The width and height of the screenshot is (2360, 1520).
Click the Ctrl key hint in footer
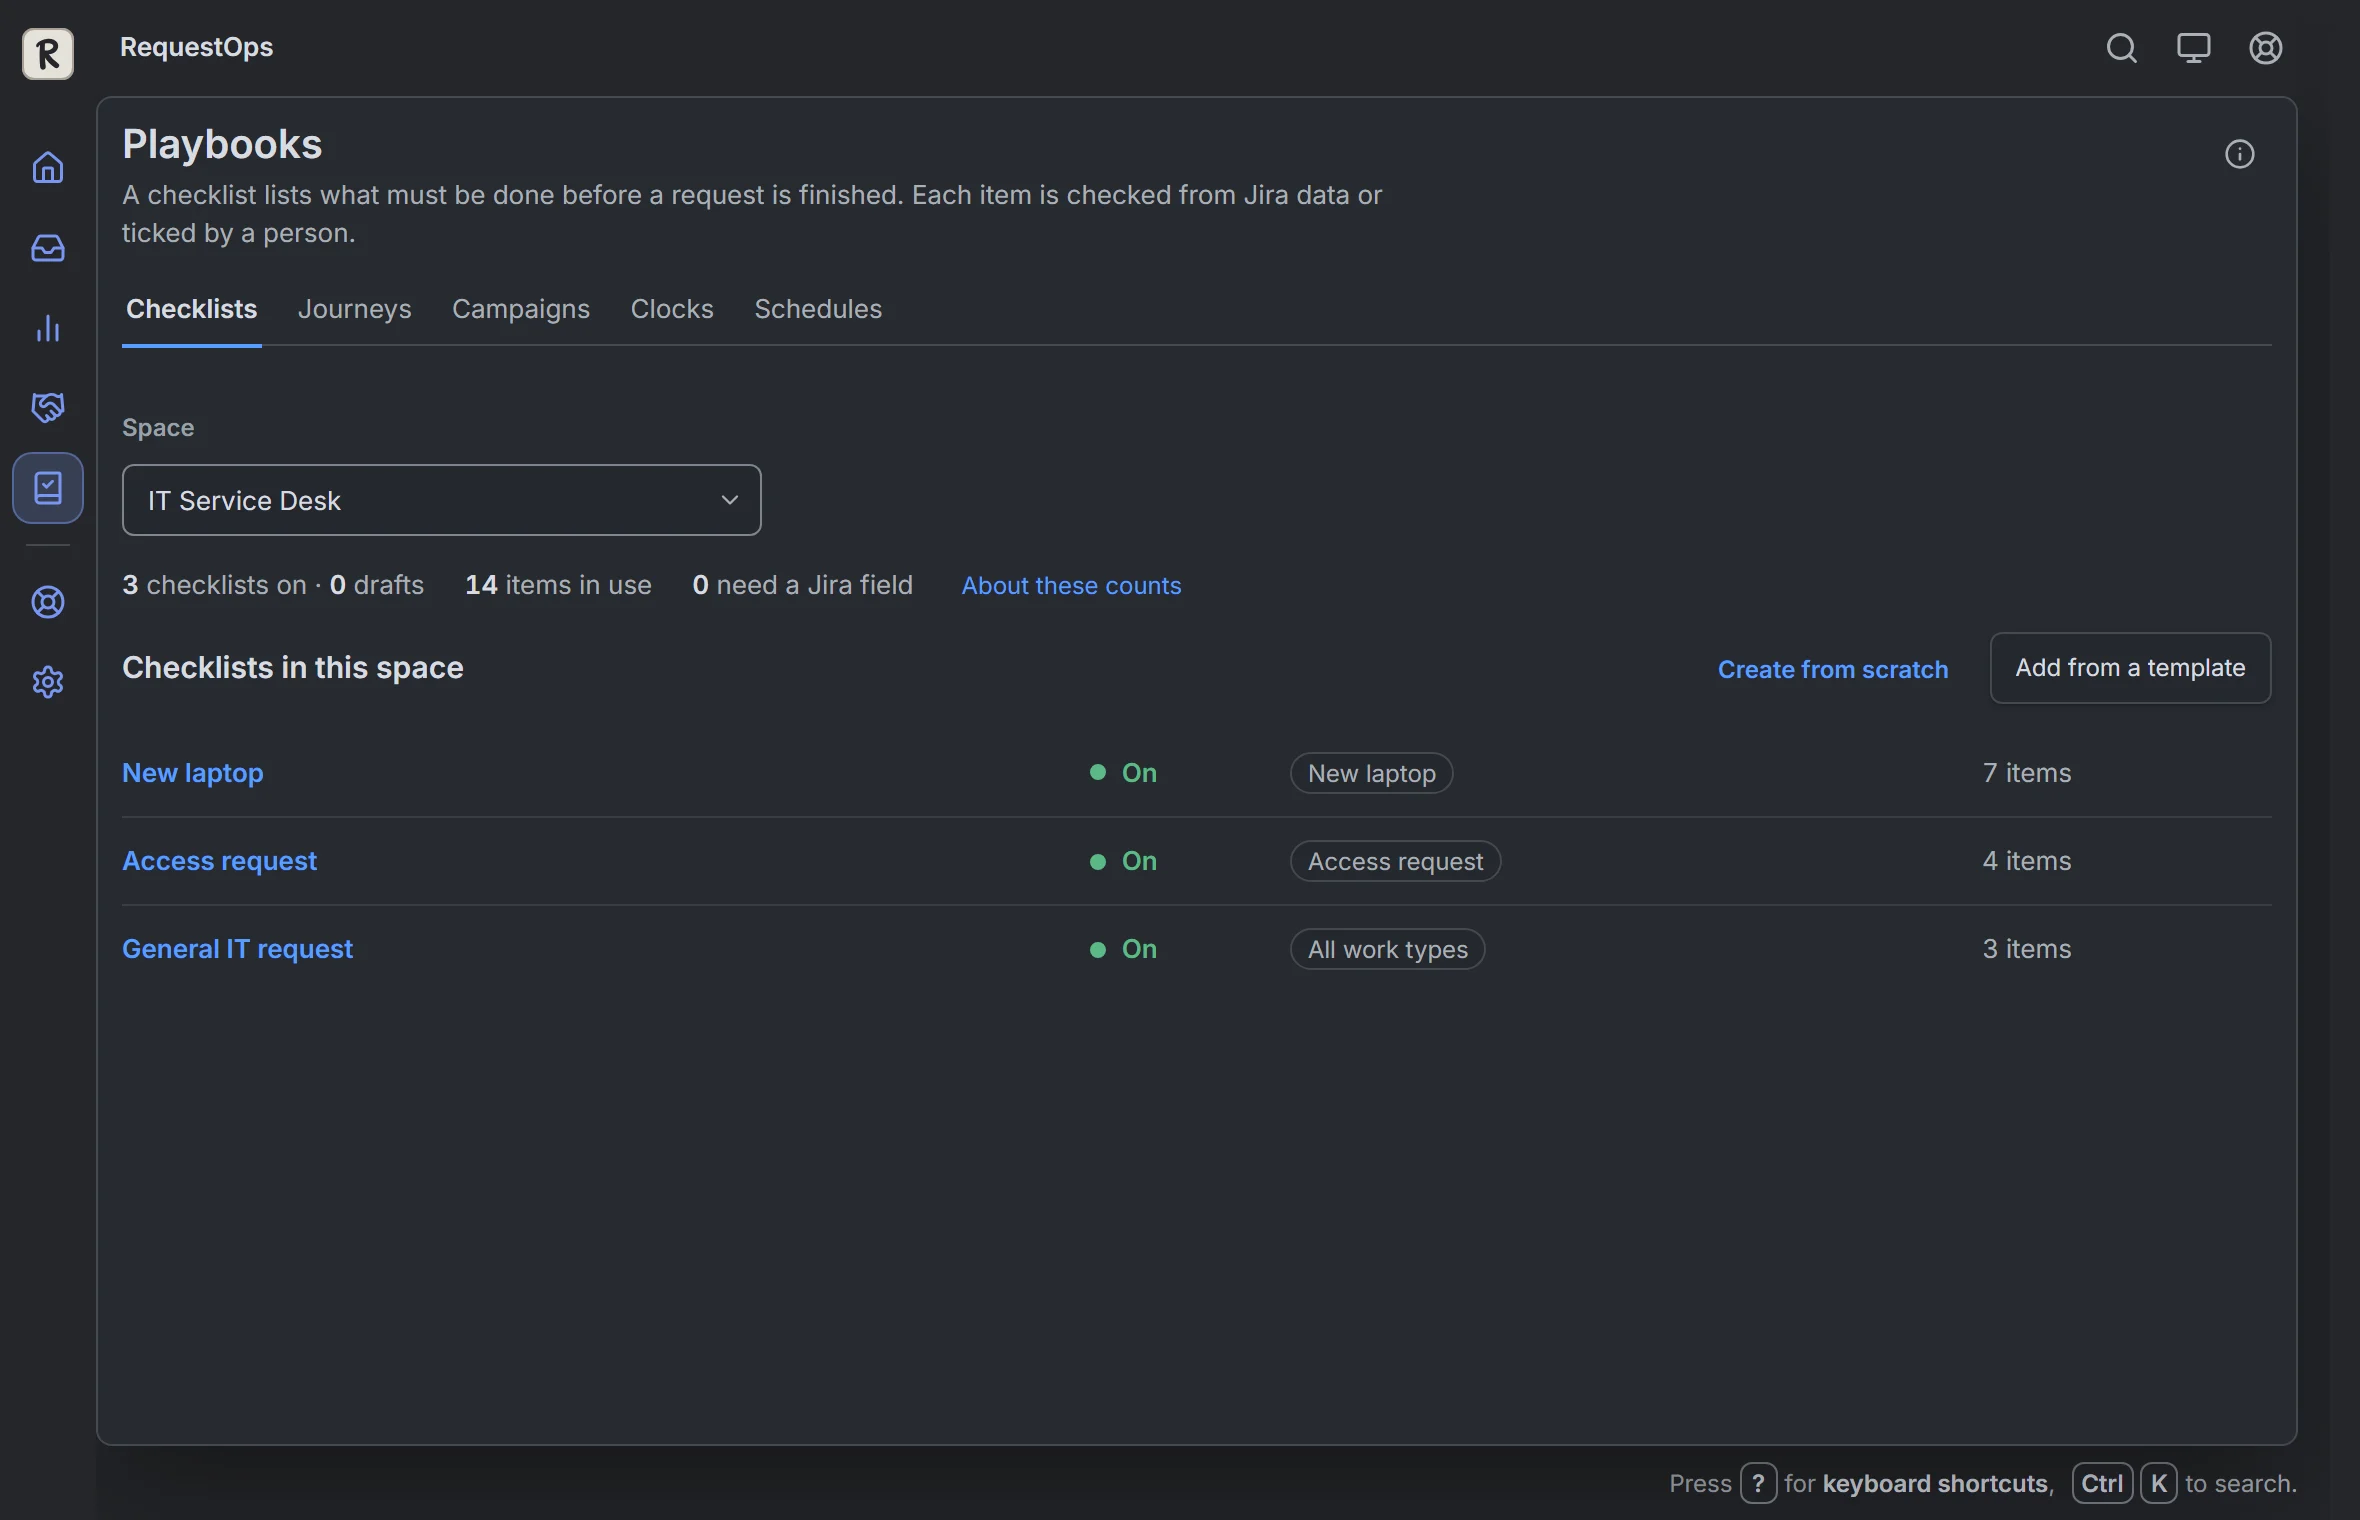tap(2102, 1483)
